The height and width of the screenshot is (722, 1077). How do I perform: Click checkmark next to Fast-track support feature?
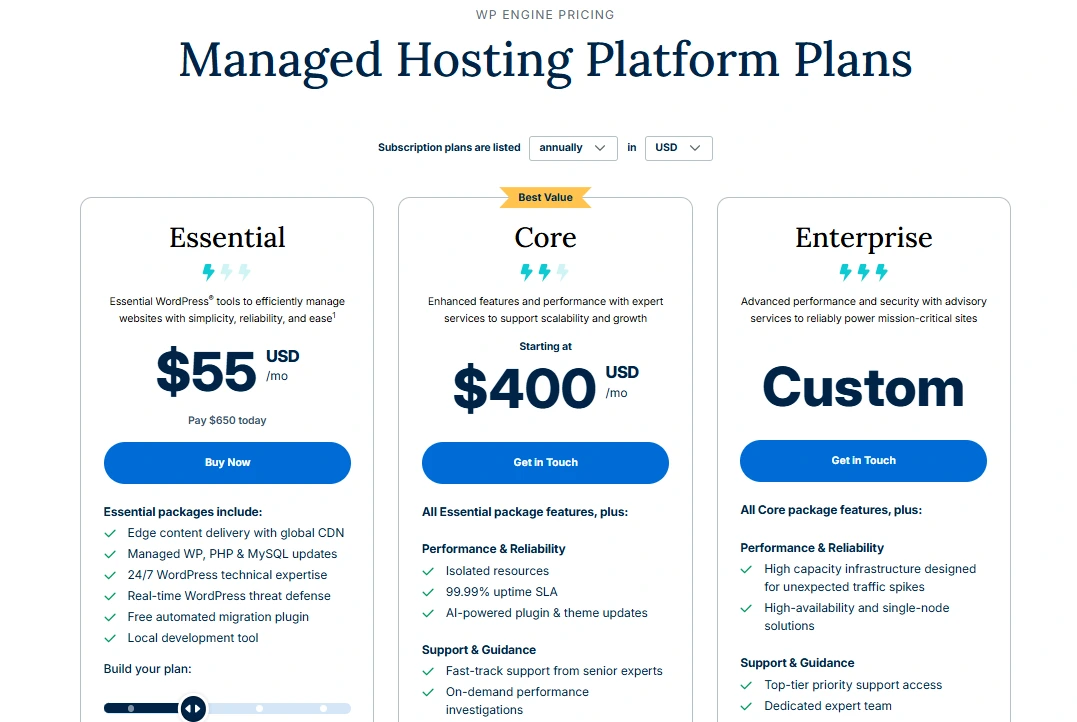(427, 671)
